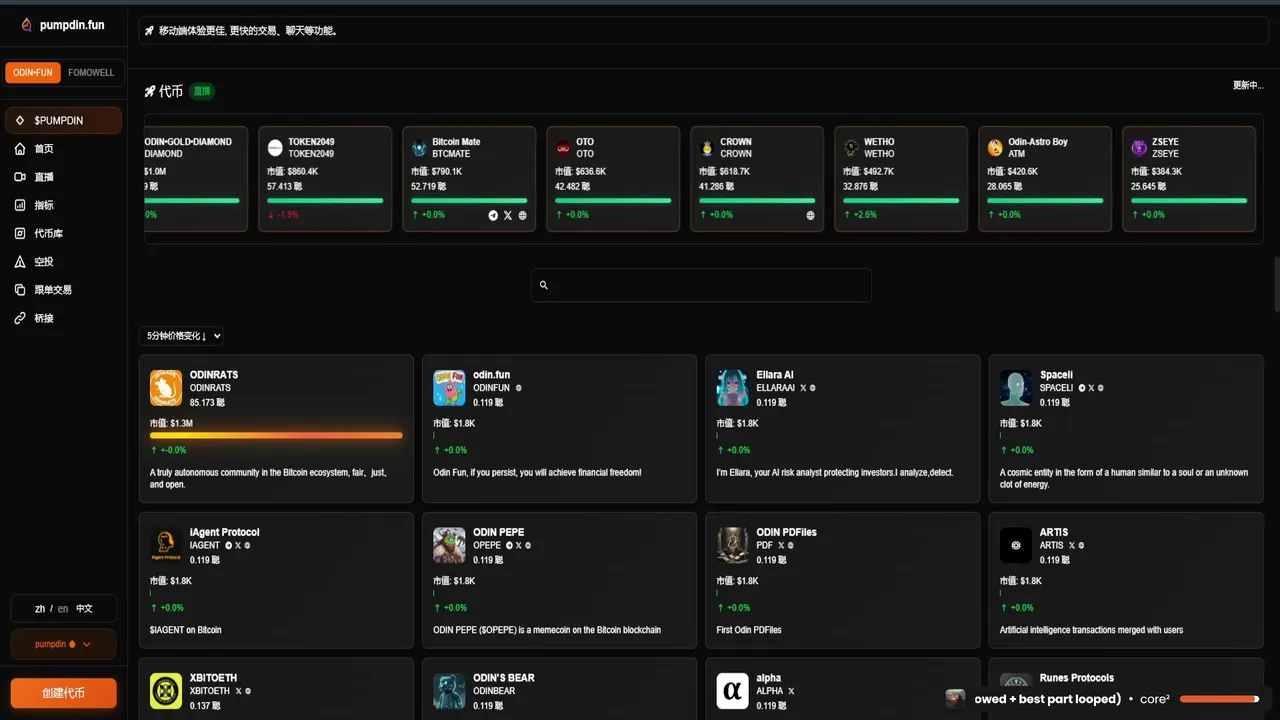Image resolution: width=1280 pixels, height=720 pixels.
Task: Open the 指标 metrics sidebar icon
Action: pos(20,205)
